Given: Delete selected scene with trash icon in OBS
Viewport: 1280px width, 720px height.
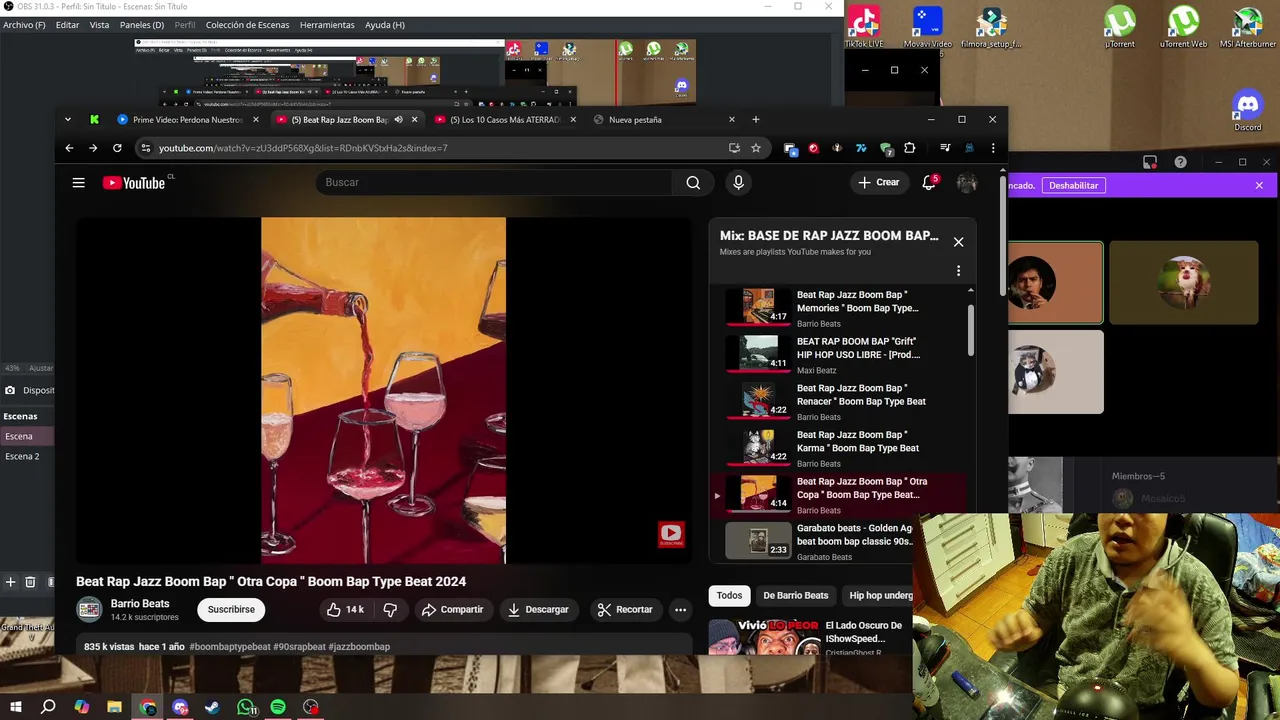Looking at the screenshot, I should point(30,582).
